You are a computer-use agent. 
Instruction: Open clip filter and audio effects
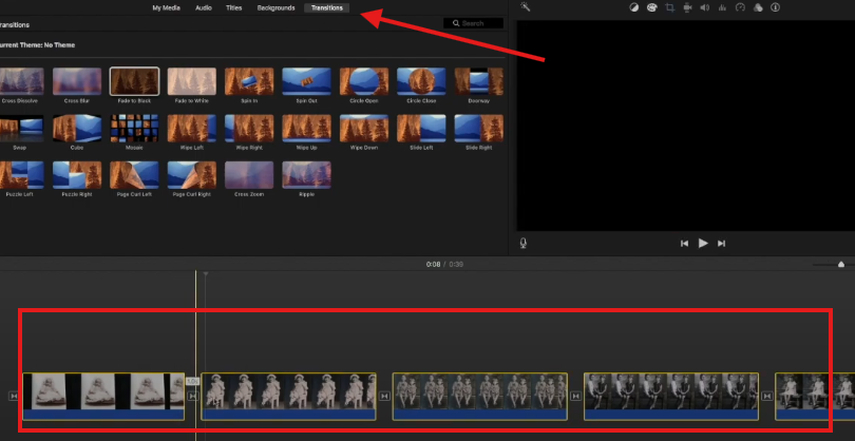757,8
